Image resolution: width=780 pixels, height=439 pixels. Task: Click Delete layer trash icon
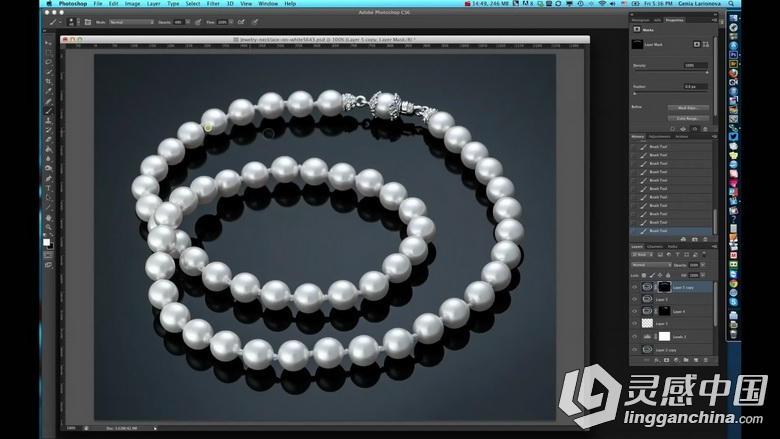pos(705,360)
